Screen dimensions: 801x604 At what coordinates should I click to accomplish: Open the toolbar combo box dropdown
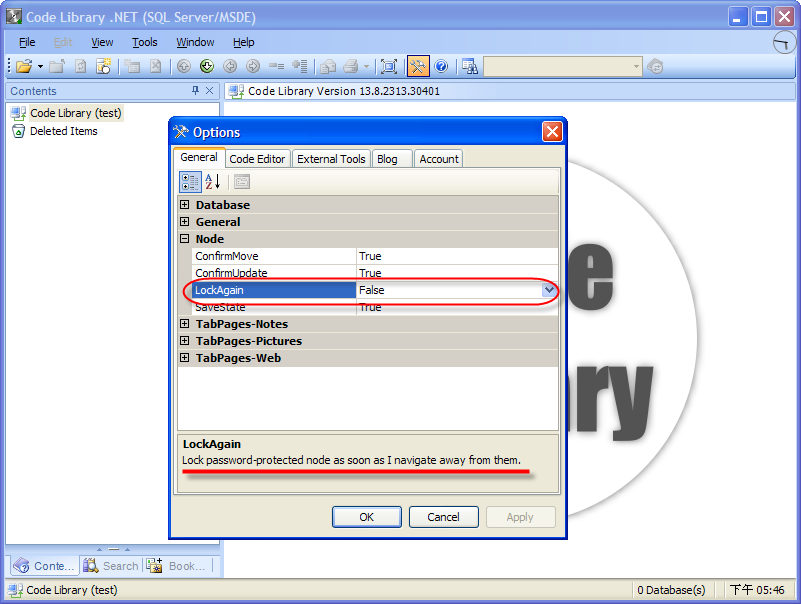[x=636, y=66]
